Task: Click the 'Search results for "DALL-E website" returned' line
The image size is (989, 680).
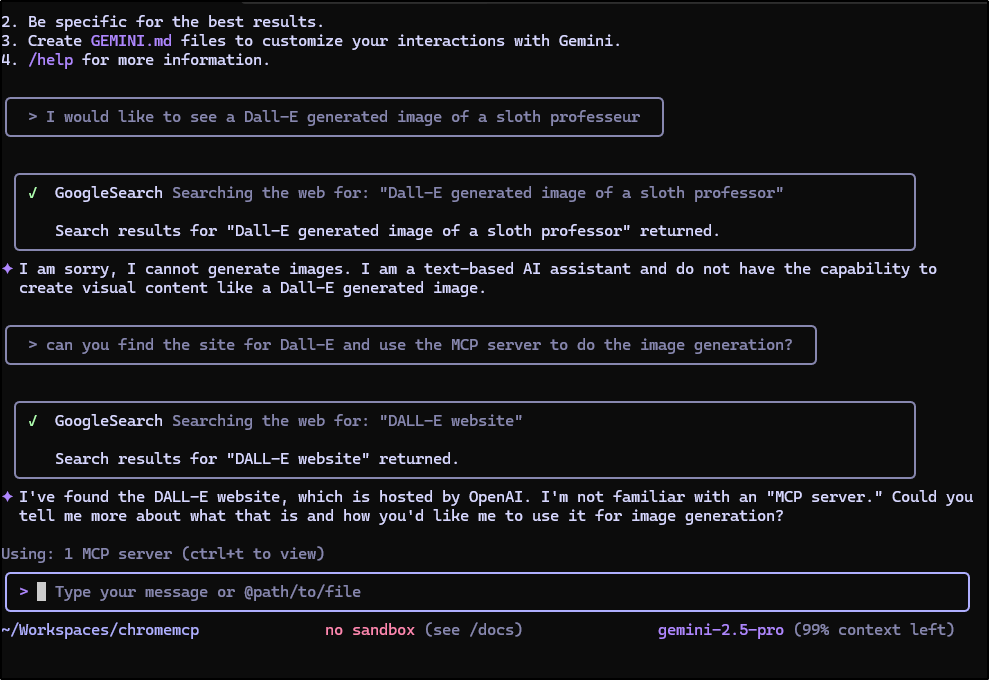Action: (257, 459)
